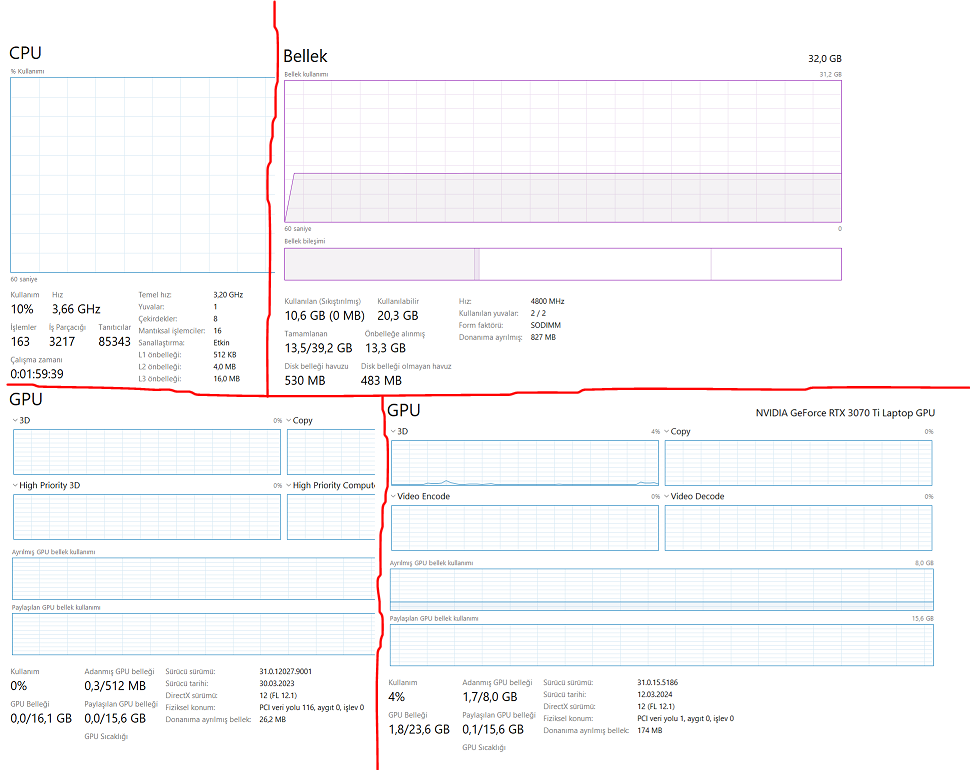Click the driver version 31.0.12027.9001
Screen dimensions: 970x770
pos(286,672)
